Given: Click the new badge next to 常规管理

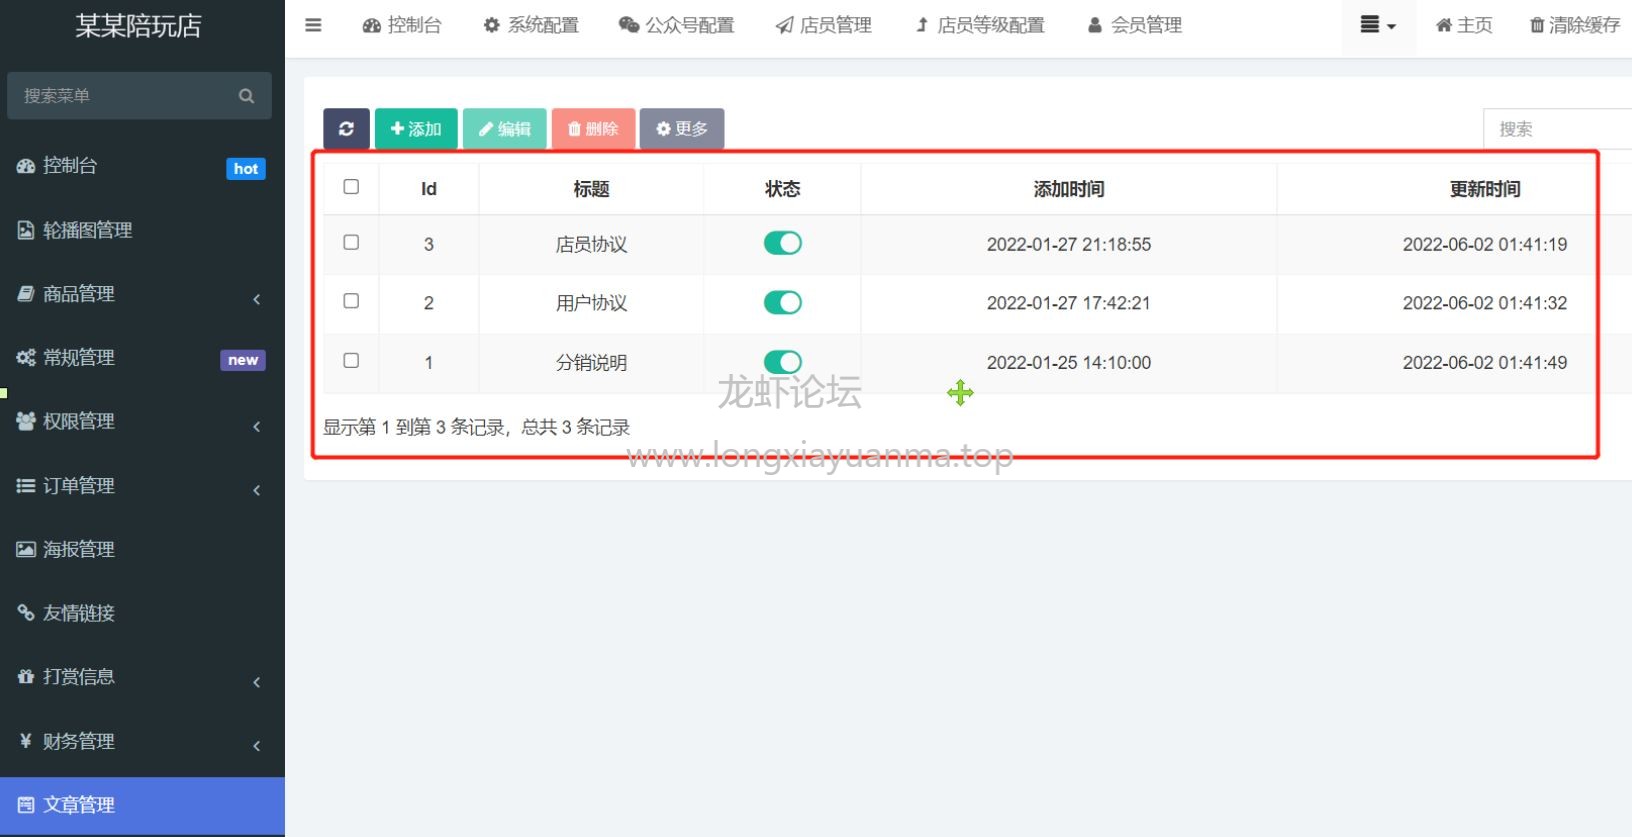Looking at the screenshot, I should 243,360.
